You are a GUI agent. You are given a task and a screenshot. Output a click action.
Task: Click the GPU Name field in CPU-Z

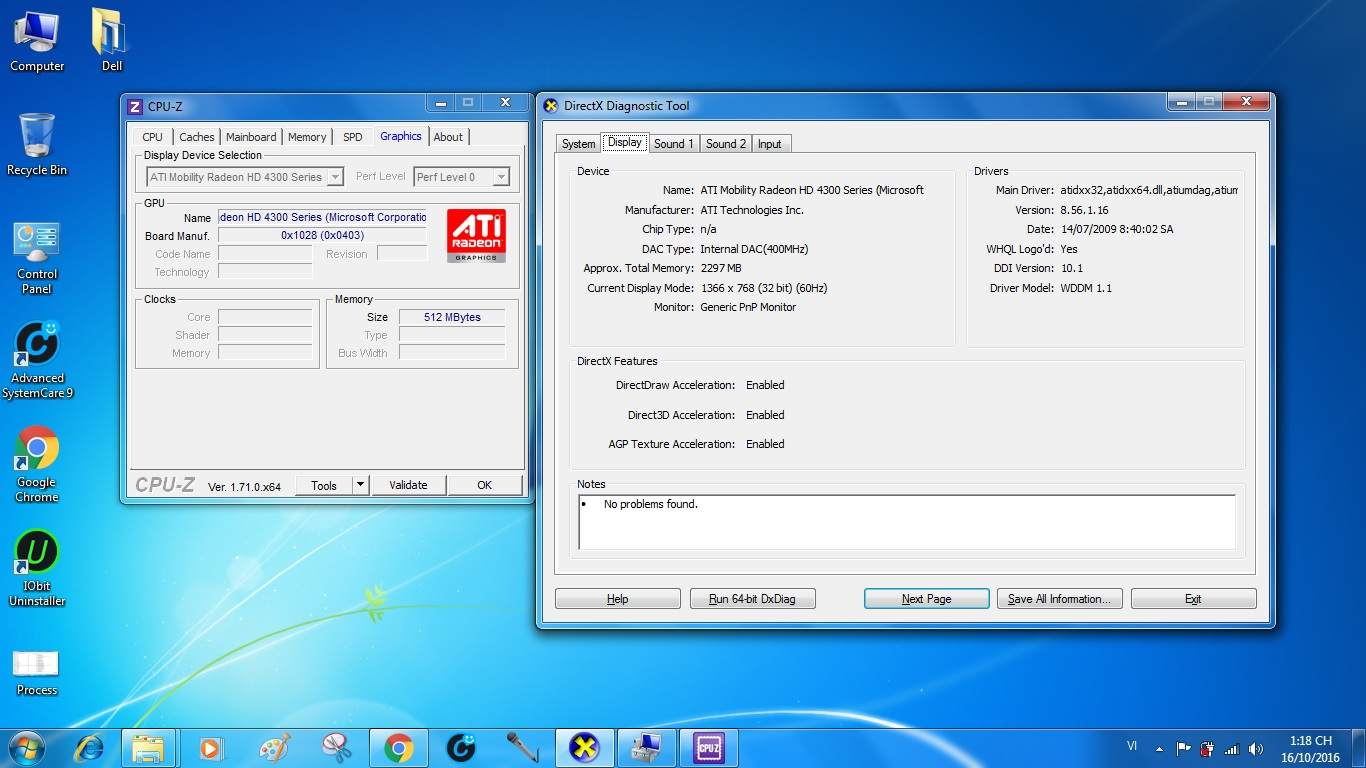coord(322,217)
